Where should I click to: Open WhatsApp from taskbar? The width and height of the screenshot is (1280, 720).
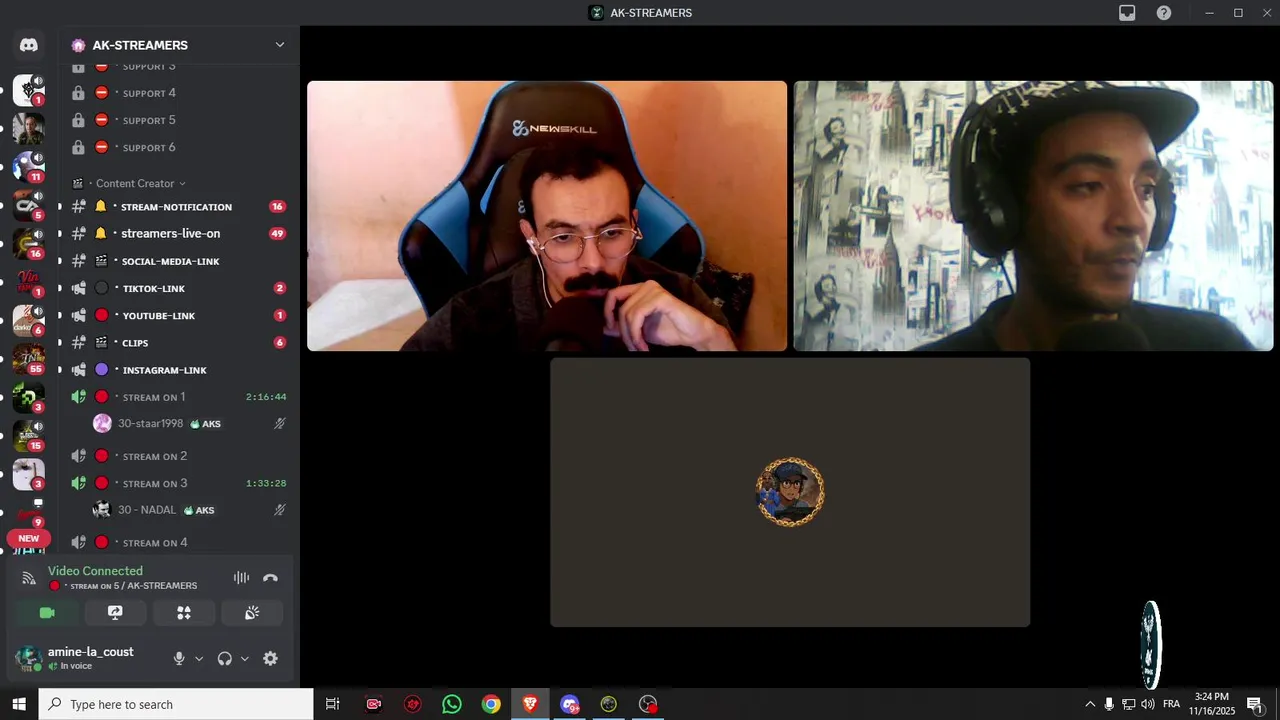click(452, 704)
